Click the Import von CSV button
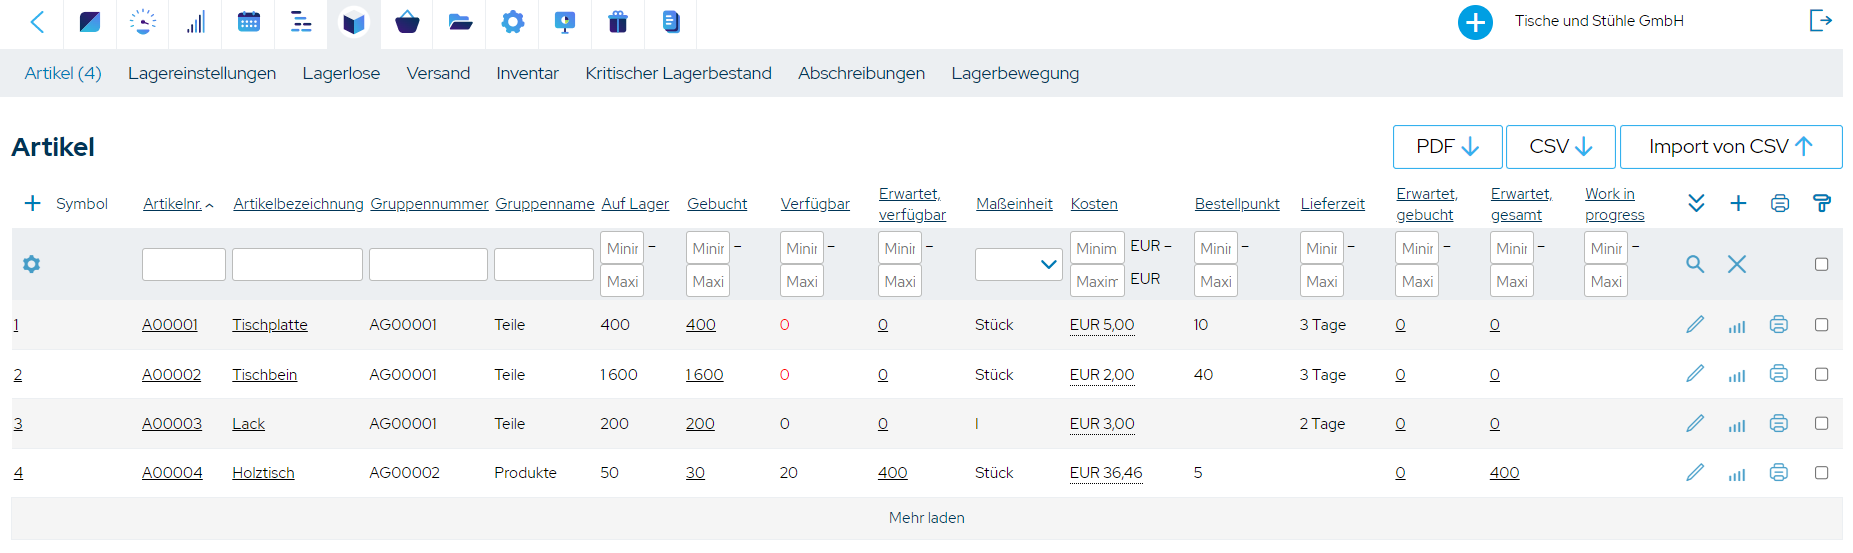Screen dimensions: 1853x553 1731,147
